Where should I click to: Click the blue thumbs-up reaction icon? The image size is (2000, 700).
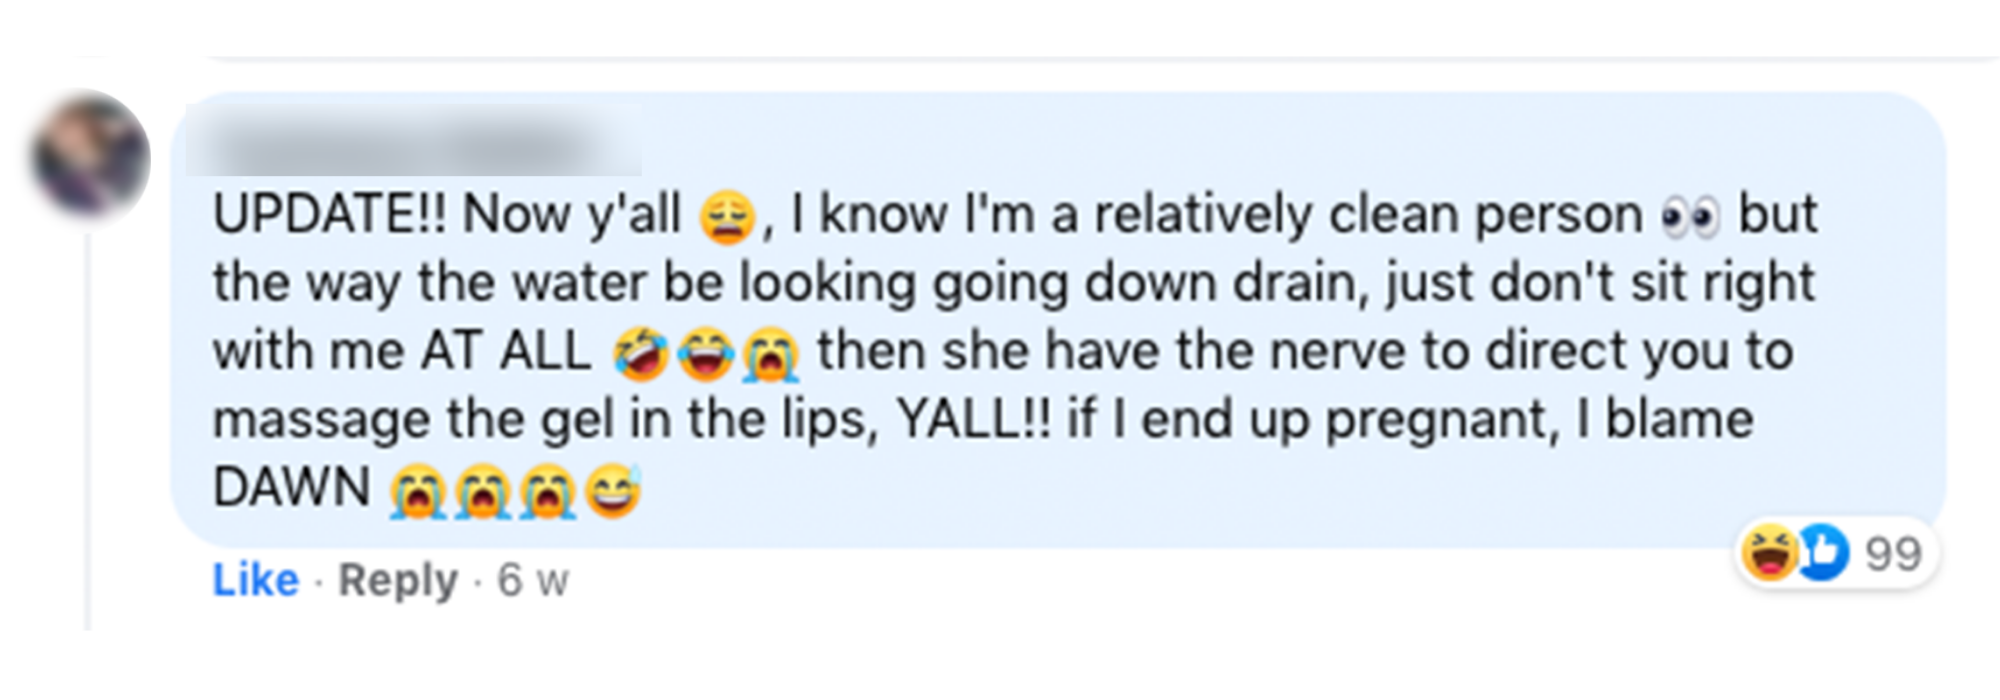(x=1823, y=552)
